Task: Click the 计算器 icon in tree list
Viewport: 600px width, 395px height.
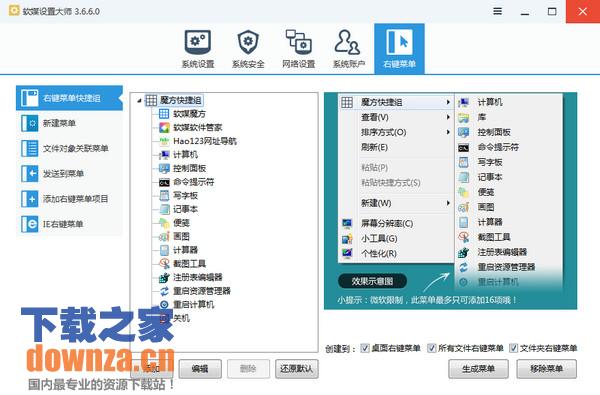Action: (x=164, y=250)
